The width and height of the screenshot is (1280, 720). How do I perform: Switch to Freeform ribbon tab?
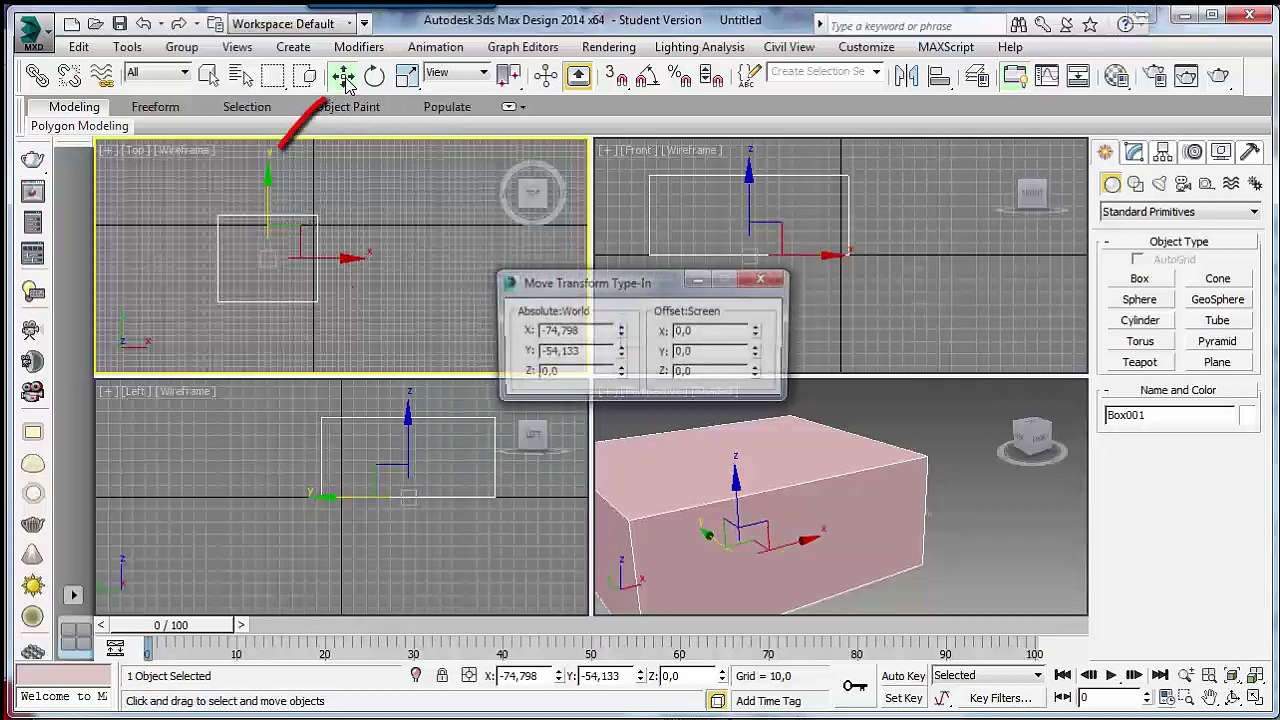[x=155, y=107]
